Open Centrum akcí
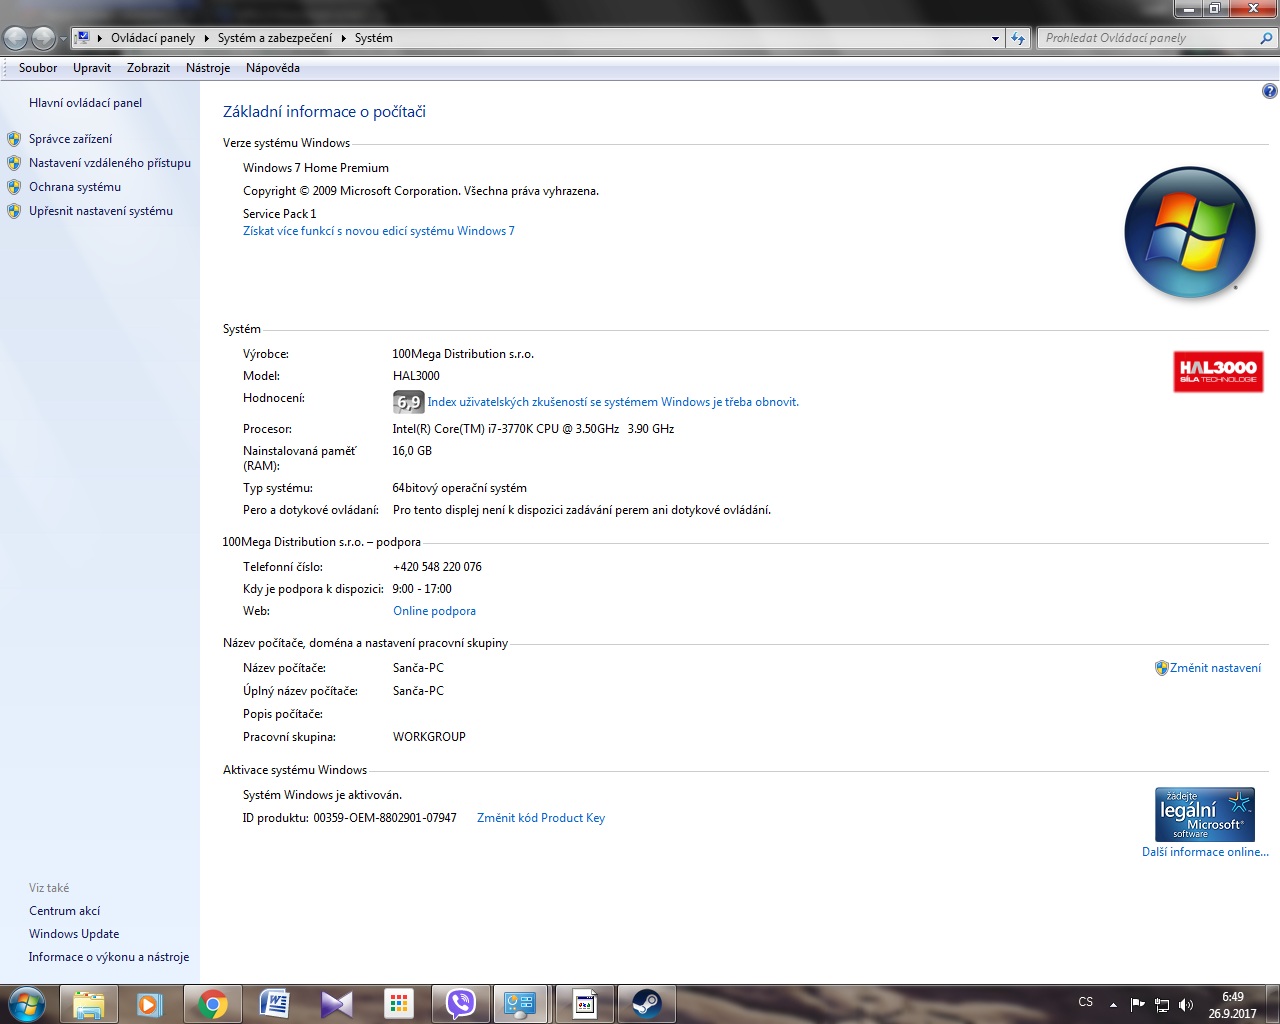This screenshot has width=1280, height=1024. [65, 911]
